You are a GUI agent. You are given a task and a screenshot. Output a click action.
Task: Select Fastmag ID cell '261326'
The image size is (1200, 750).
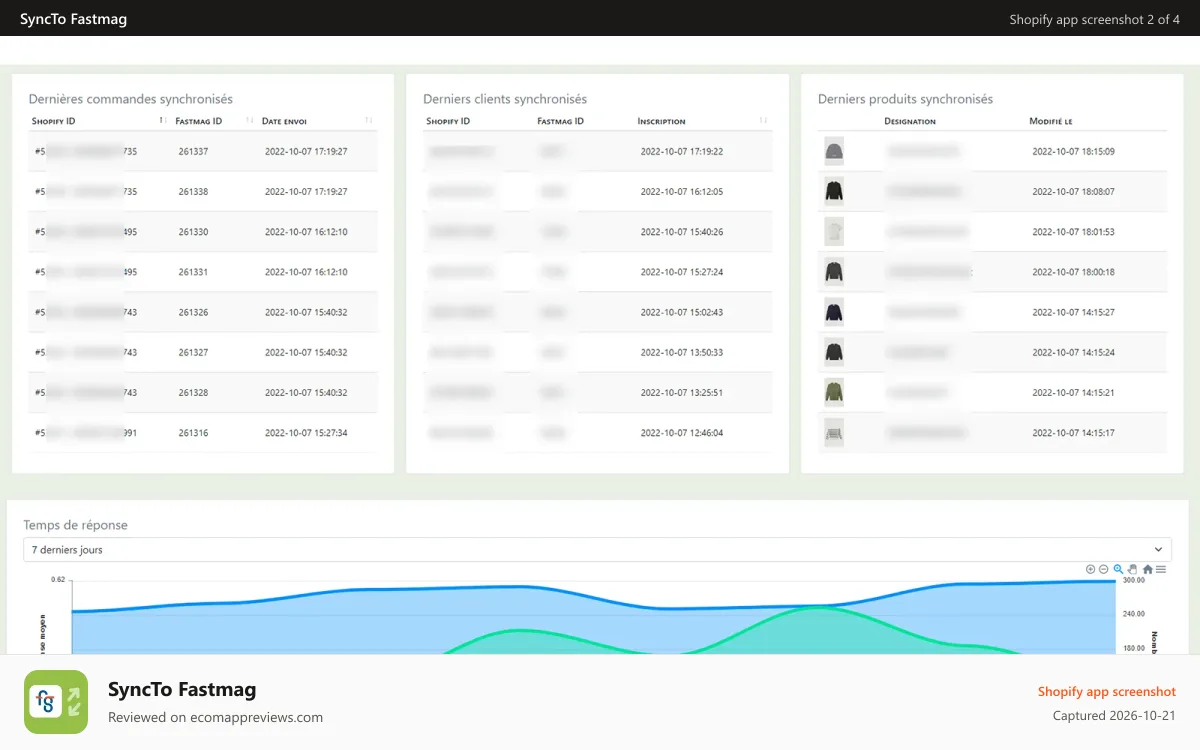(193, 312)
